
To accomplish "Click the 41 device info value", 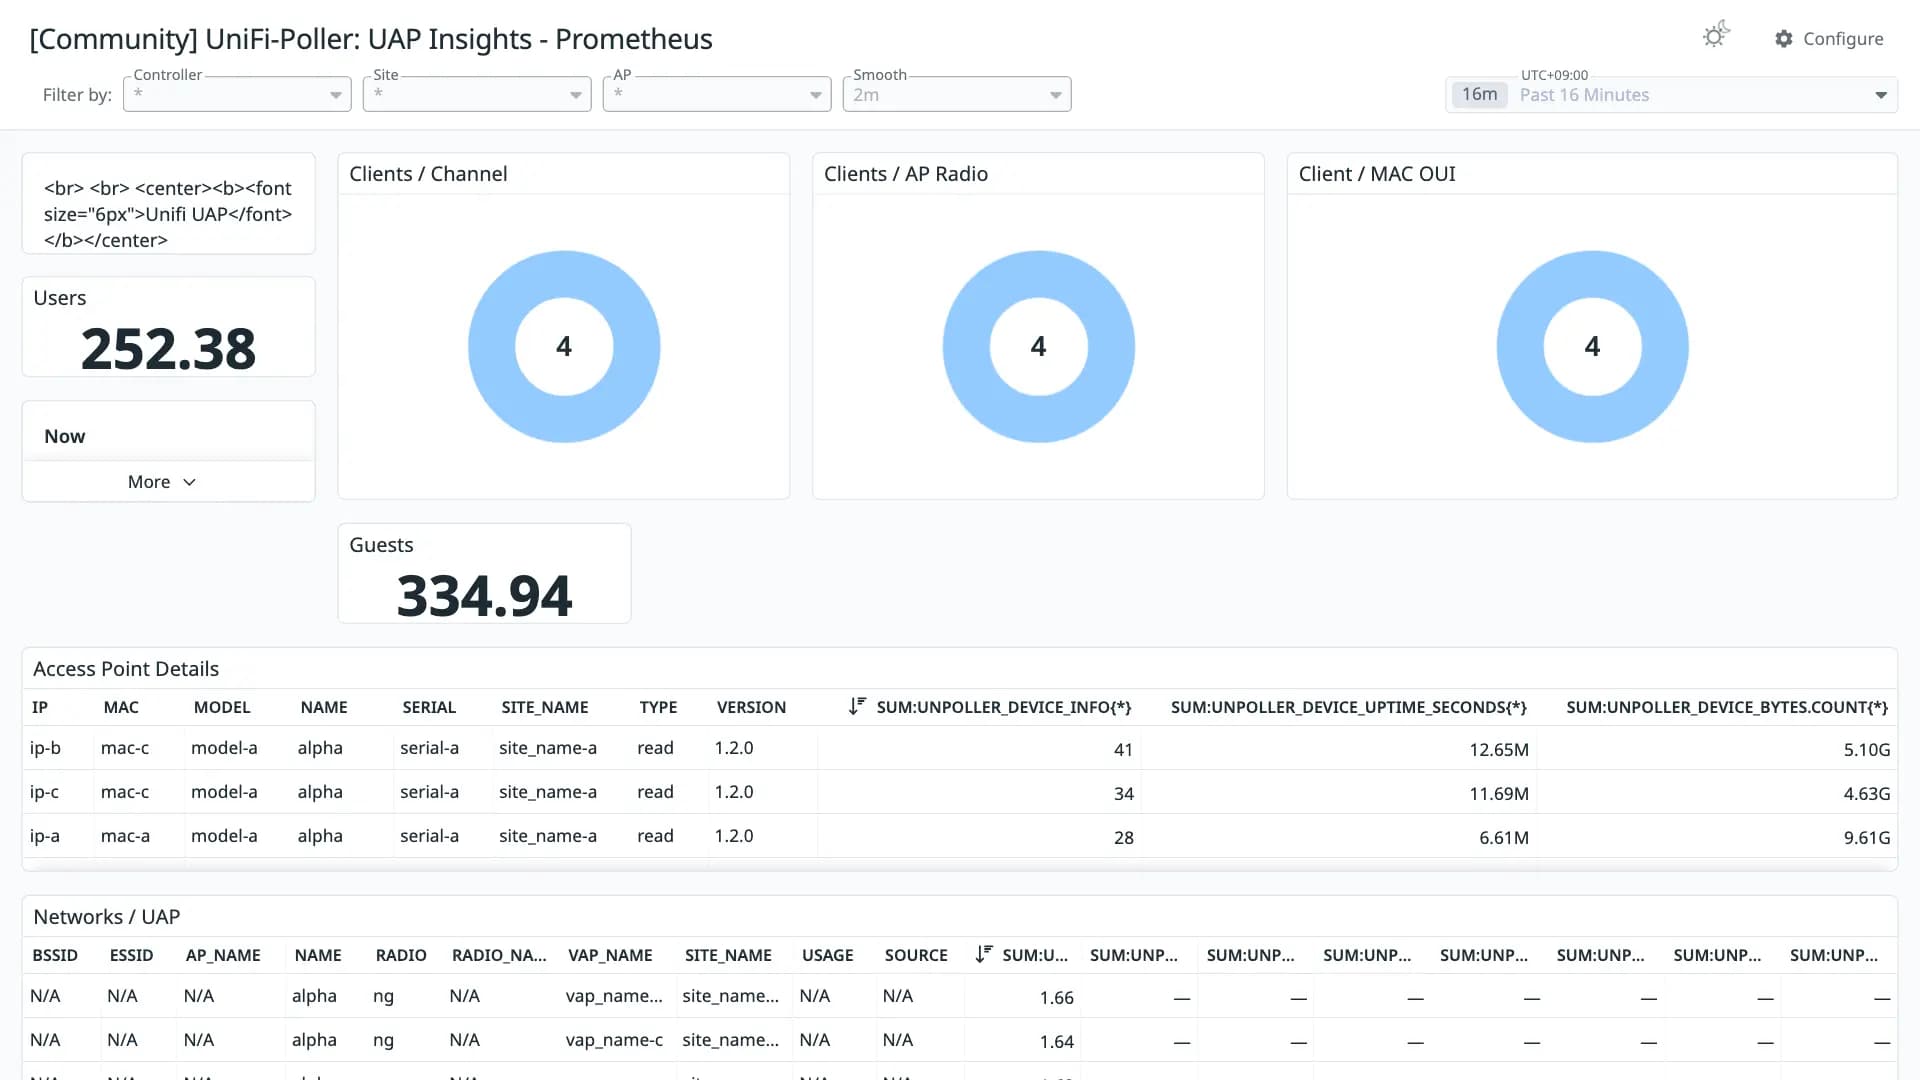I will click(1124, 750).
